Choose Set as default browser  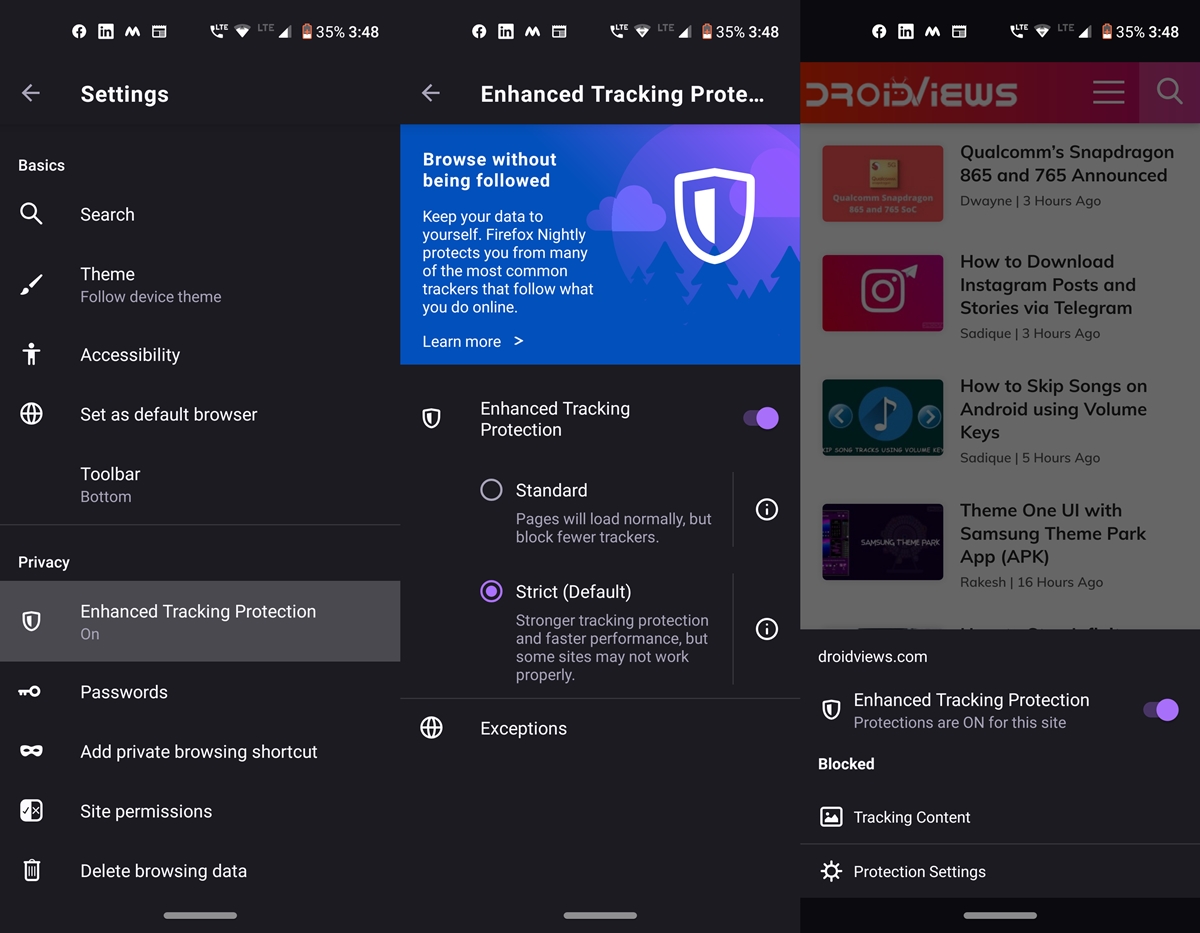click(x=200, y=414)
